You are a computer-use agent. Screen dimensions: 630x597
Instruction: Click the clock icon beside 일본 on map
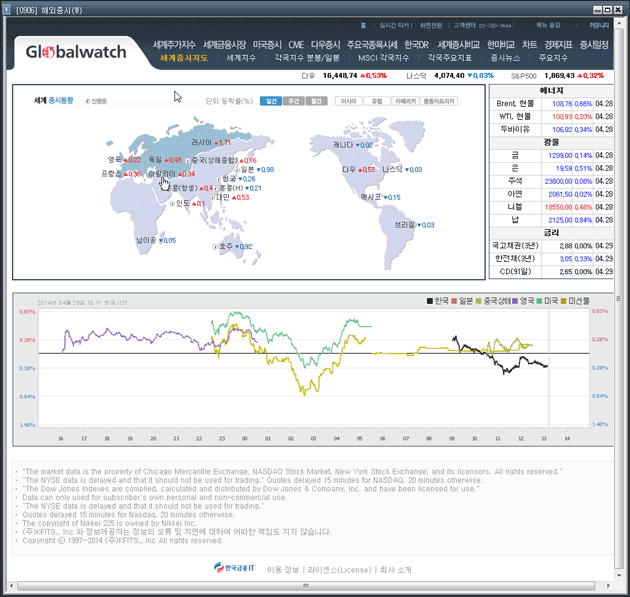[237, 170]
